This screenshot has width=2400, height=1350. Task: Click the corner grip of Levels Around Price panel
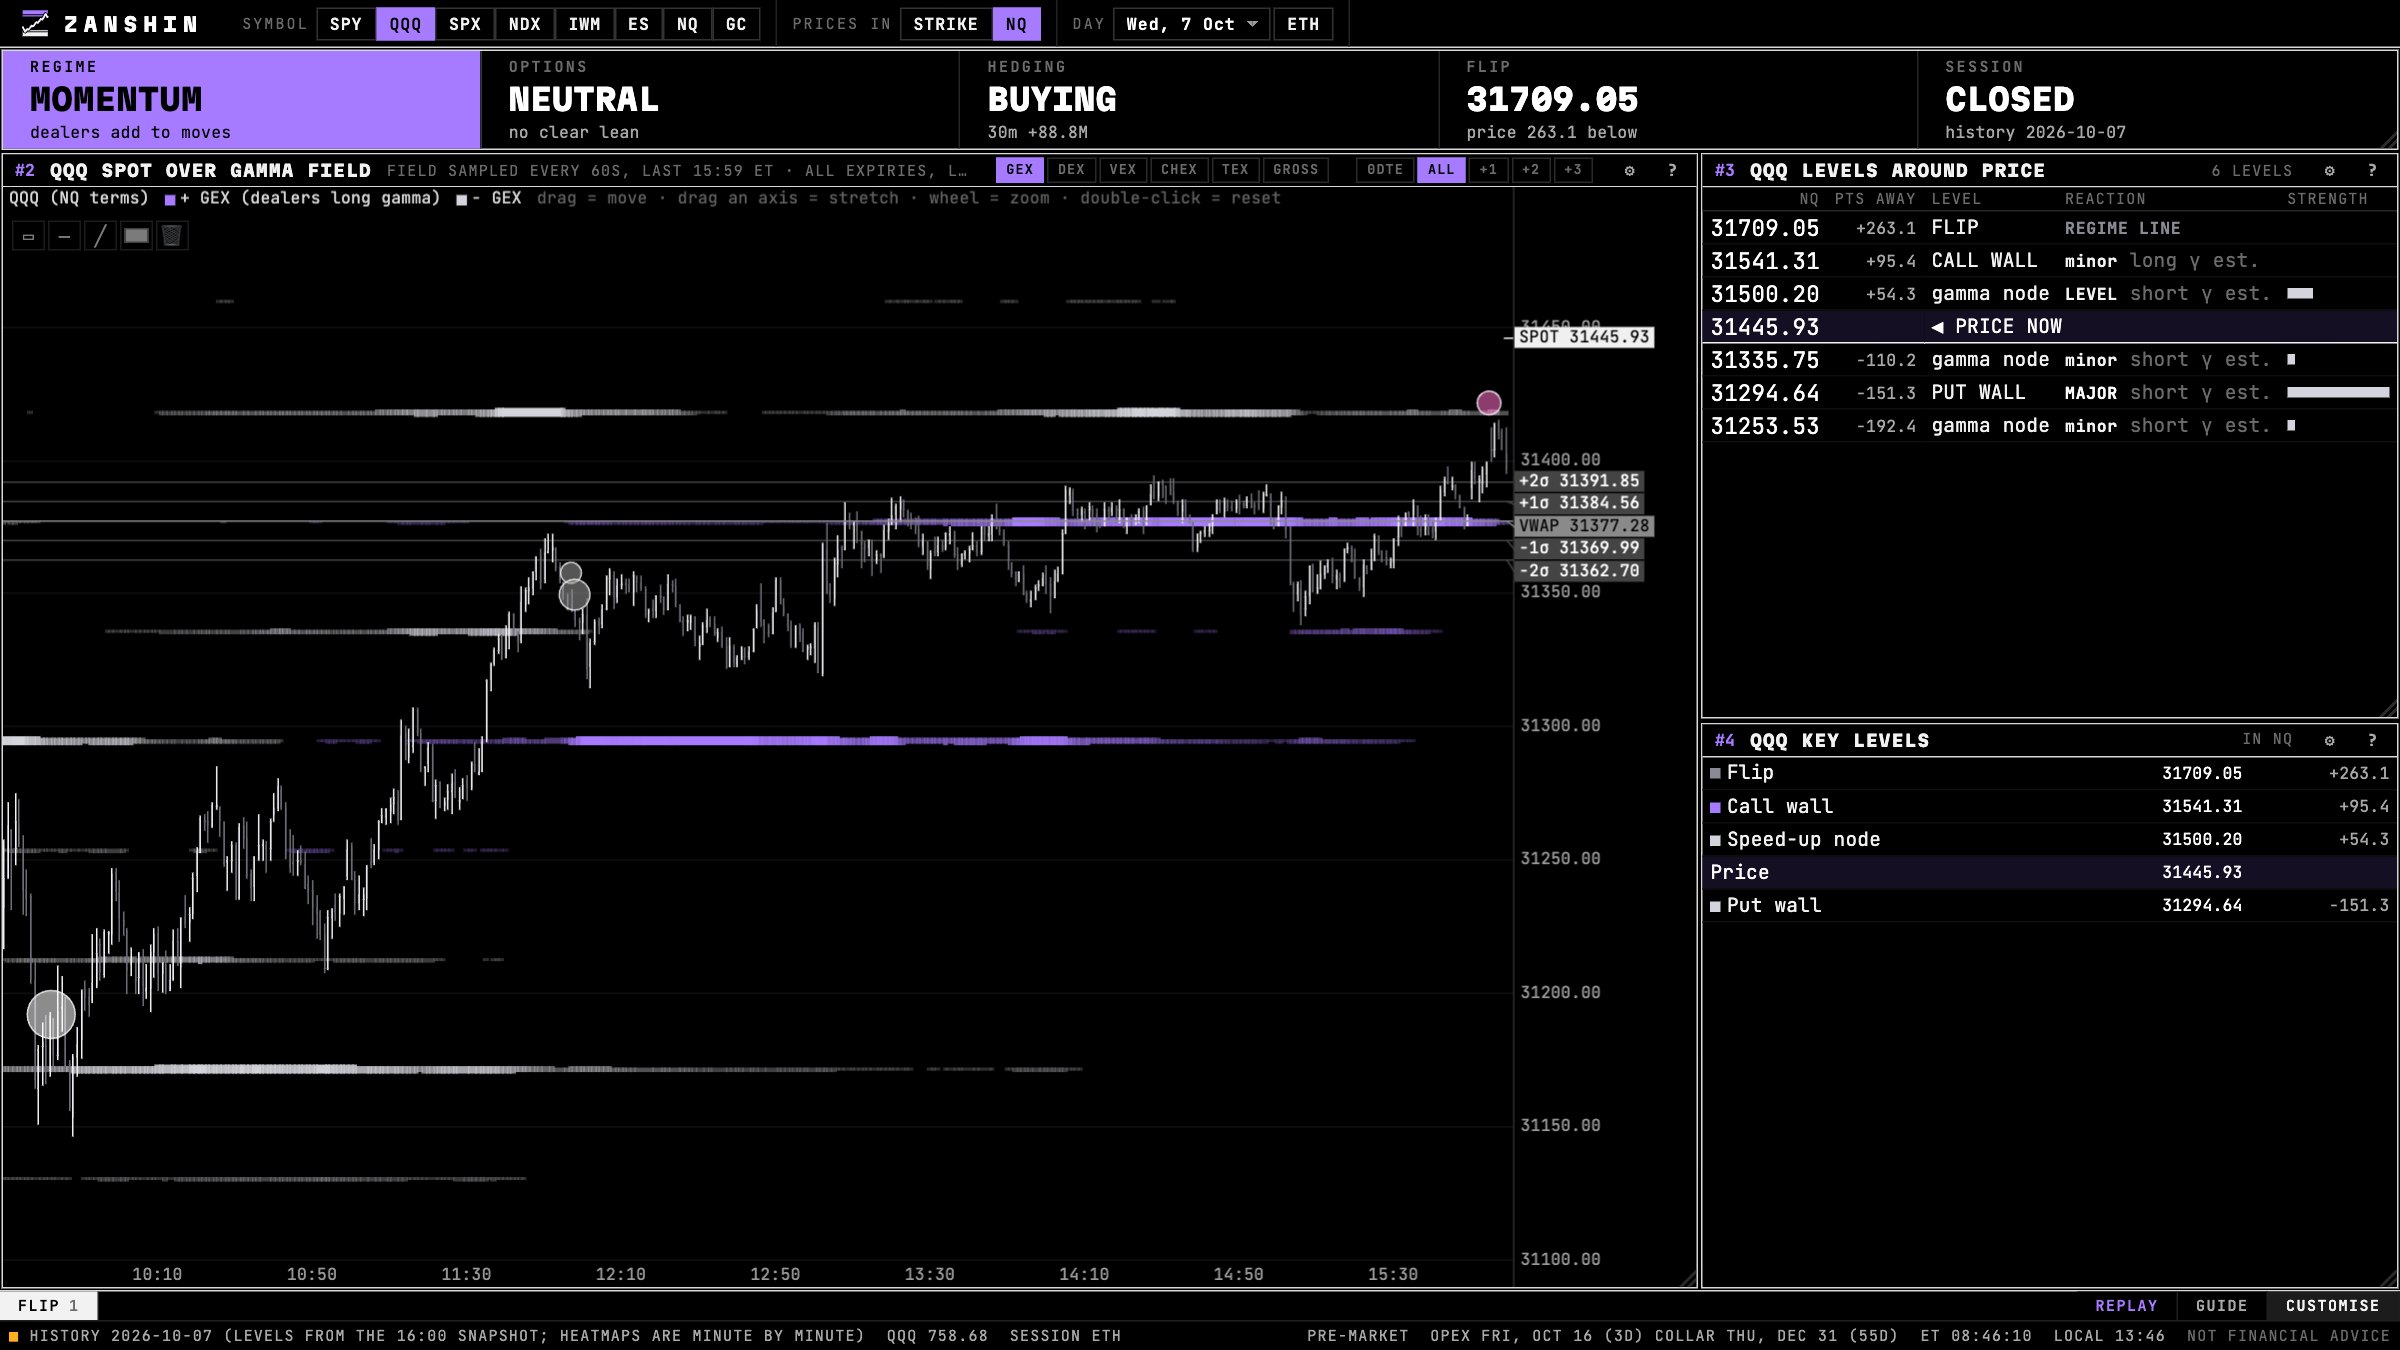tap(2389, 709)
